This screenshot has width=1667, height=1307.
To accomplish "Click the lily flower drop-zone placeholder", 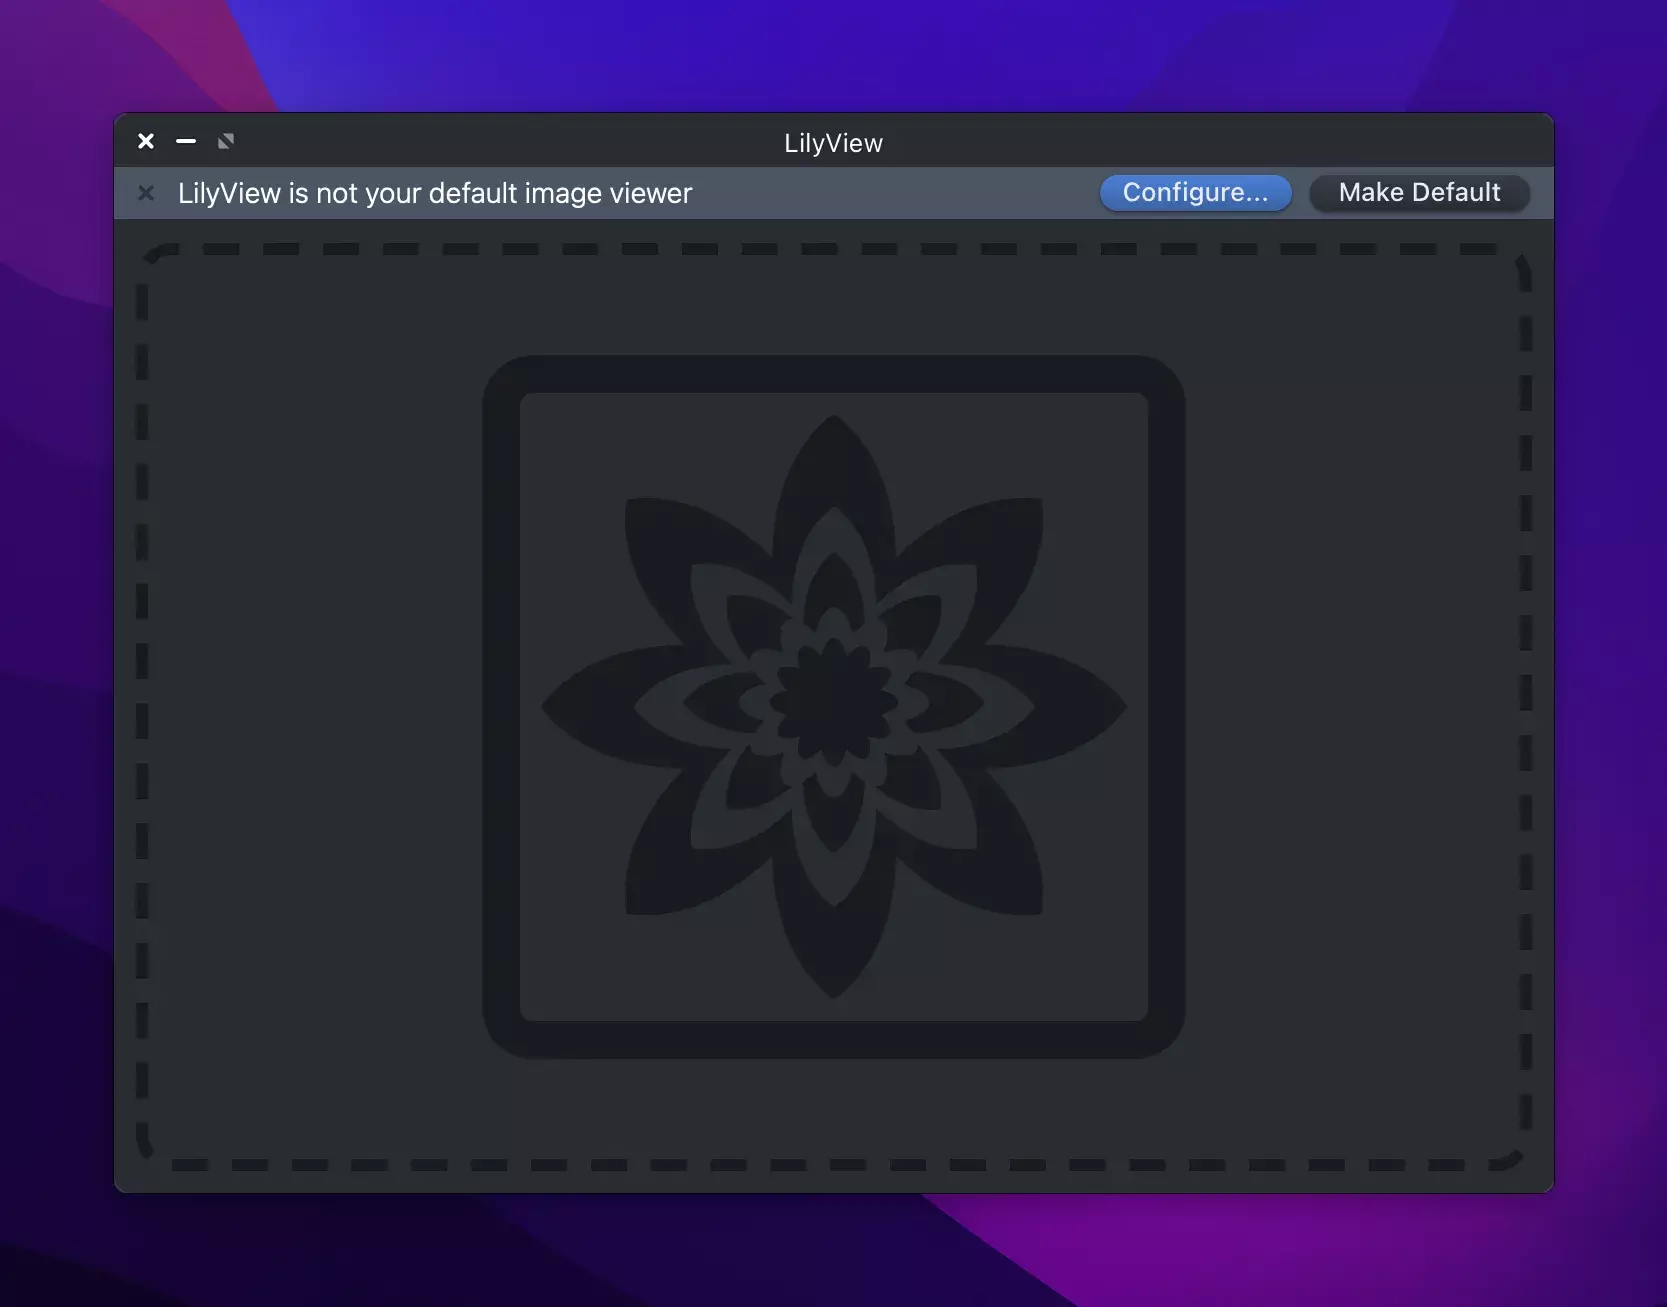I will [x=834, y=707].
